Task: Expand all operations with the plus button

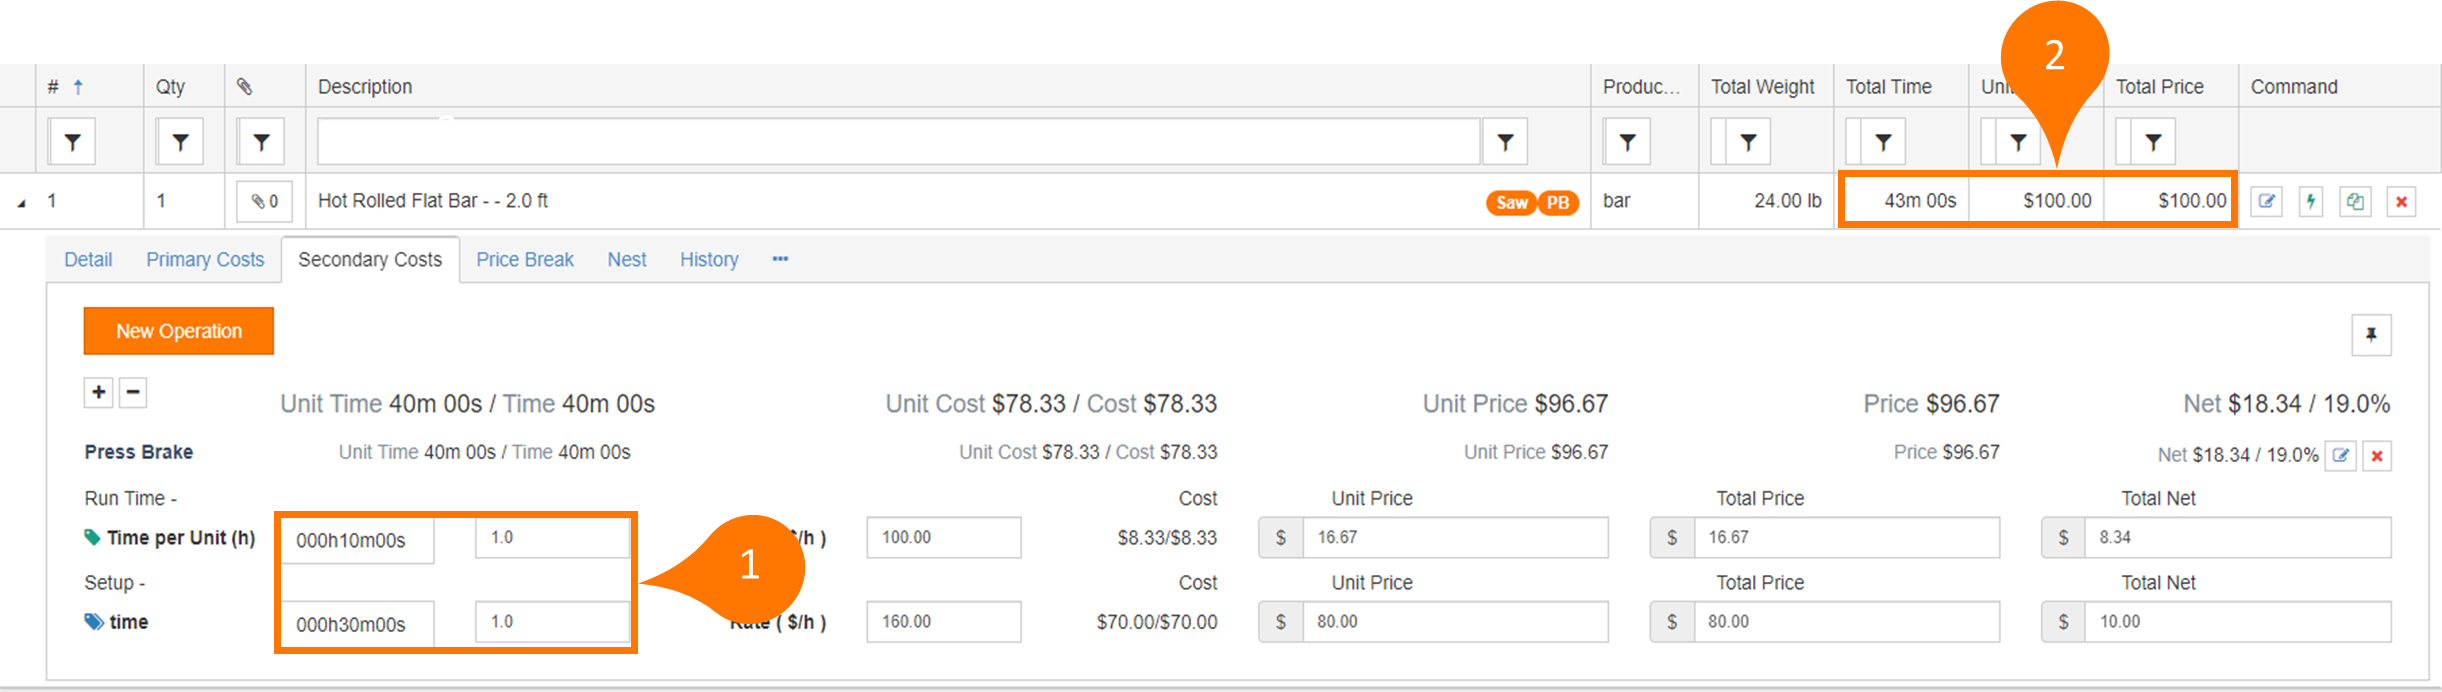Action: tap(99, 392)
